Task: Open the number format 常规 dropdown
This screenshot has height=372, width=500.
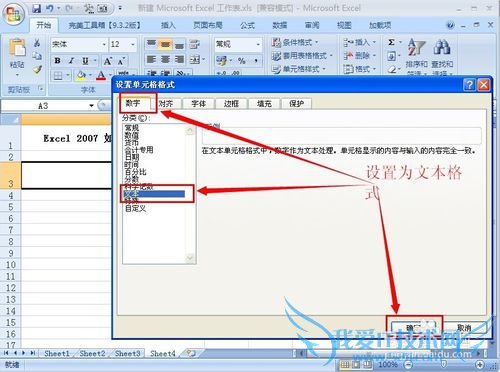Action: point(258,44)
